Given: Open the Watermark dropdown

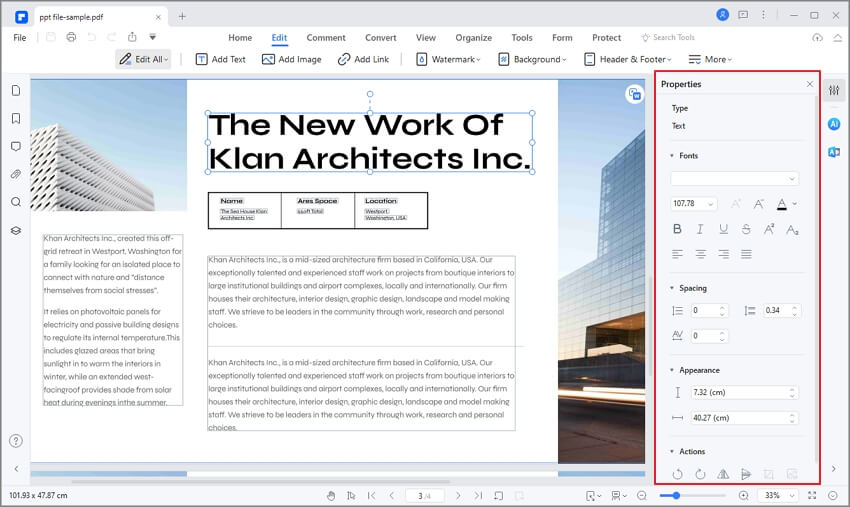Looking at the screenshot, I should click(x=448, y=59).
